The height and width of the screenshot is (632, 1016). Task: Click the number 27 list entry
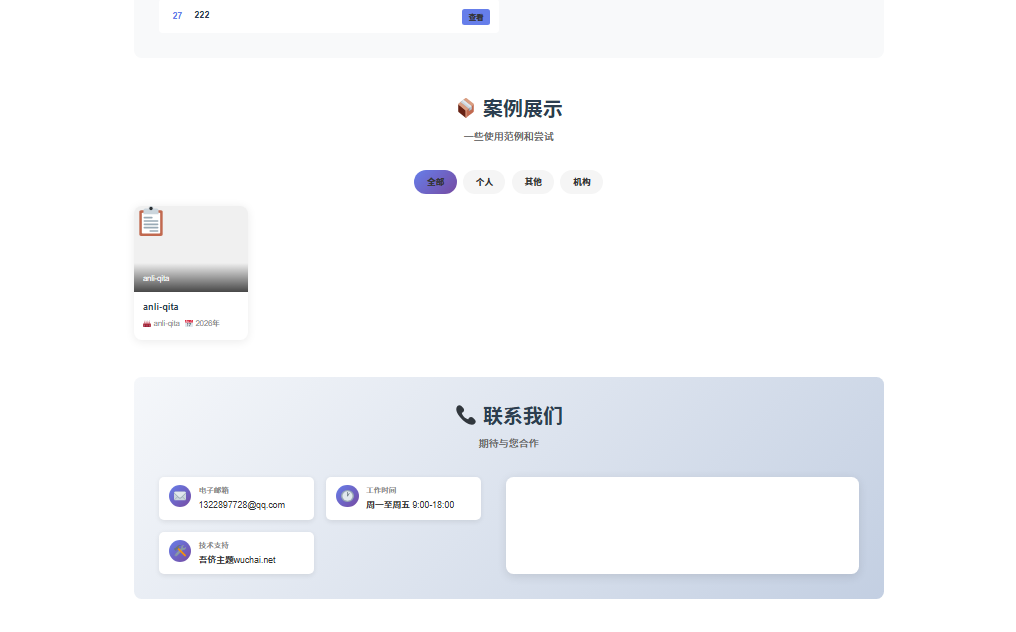pos(177,16)
